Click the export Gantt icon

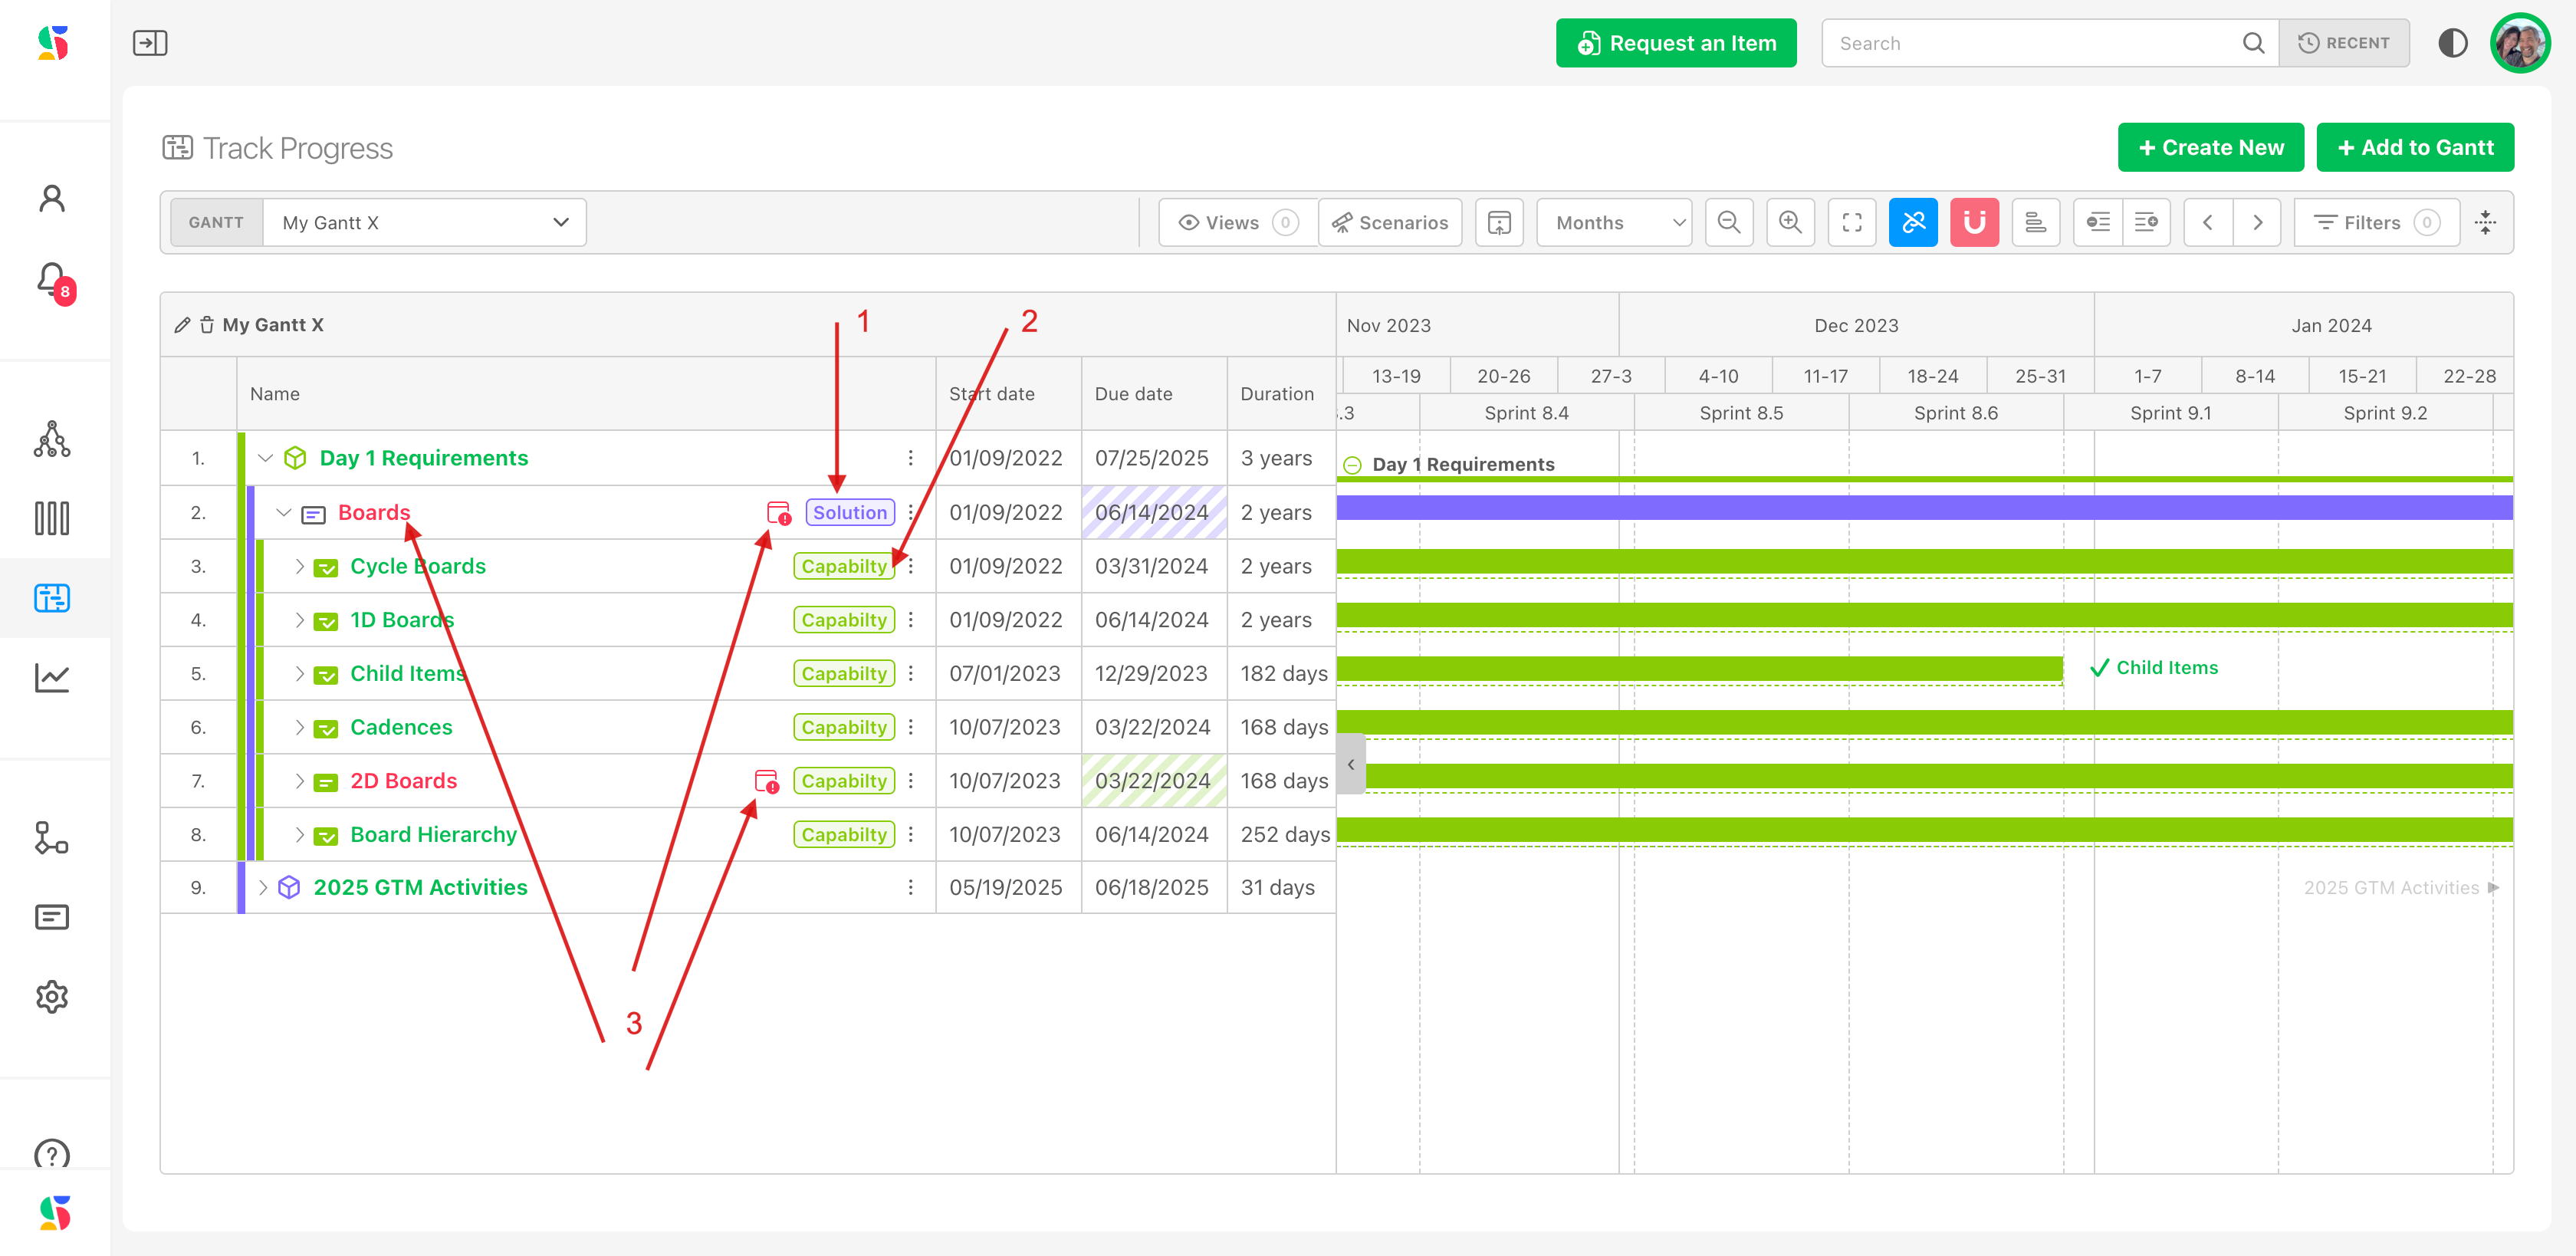tap(1499, 222)
